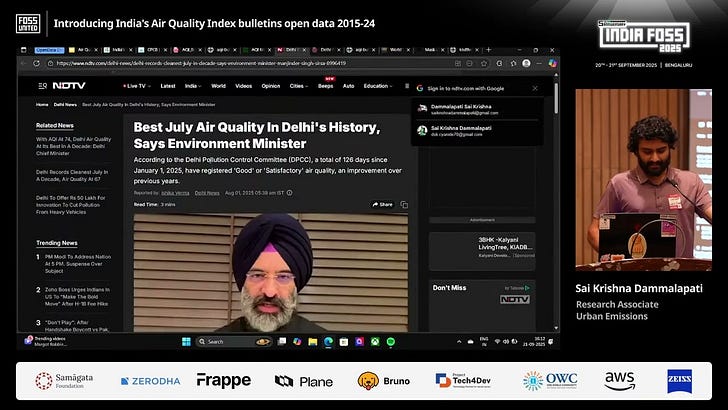Image resolution: width=728 pixels, height=410 pixels.
Task: Go to Home in the breadcrumb
Action: [42, 104]
